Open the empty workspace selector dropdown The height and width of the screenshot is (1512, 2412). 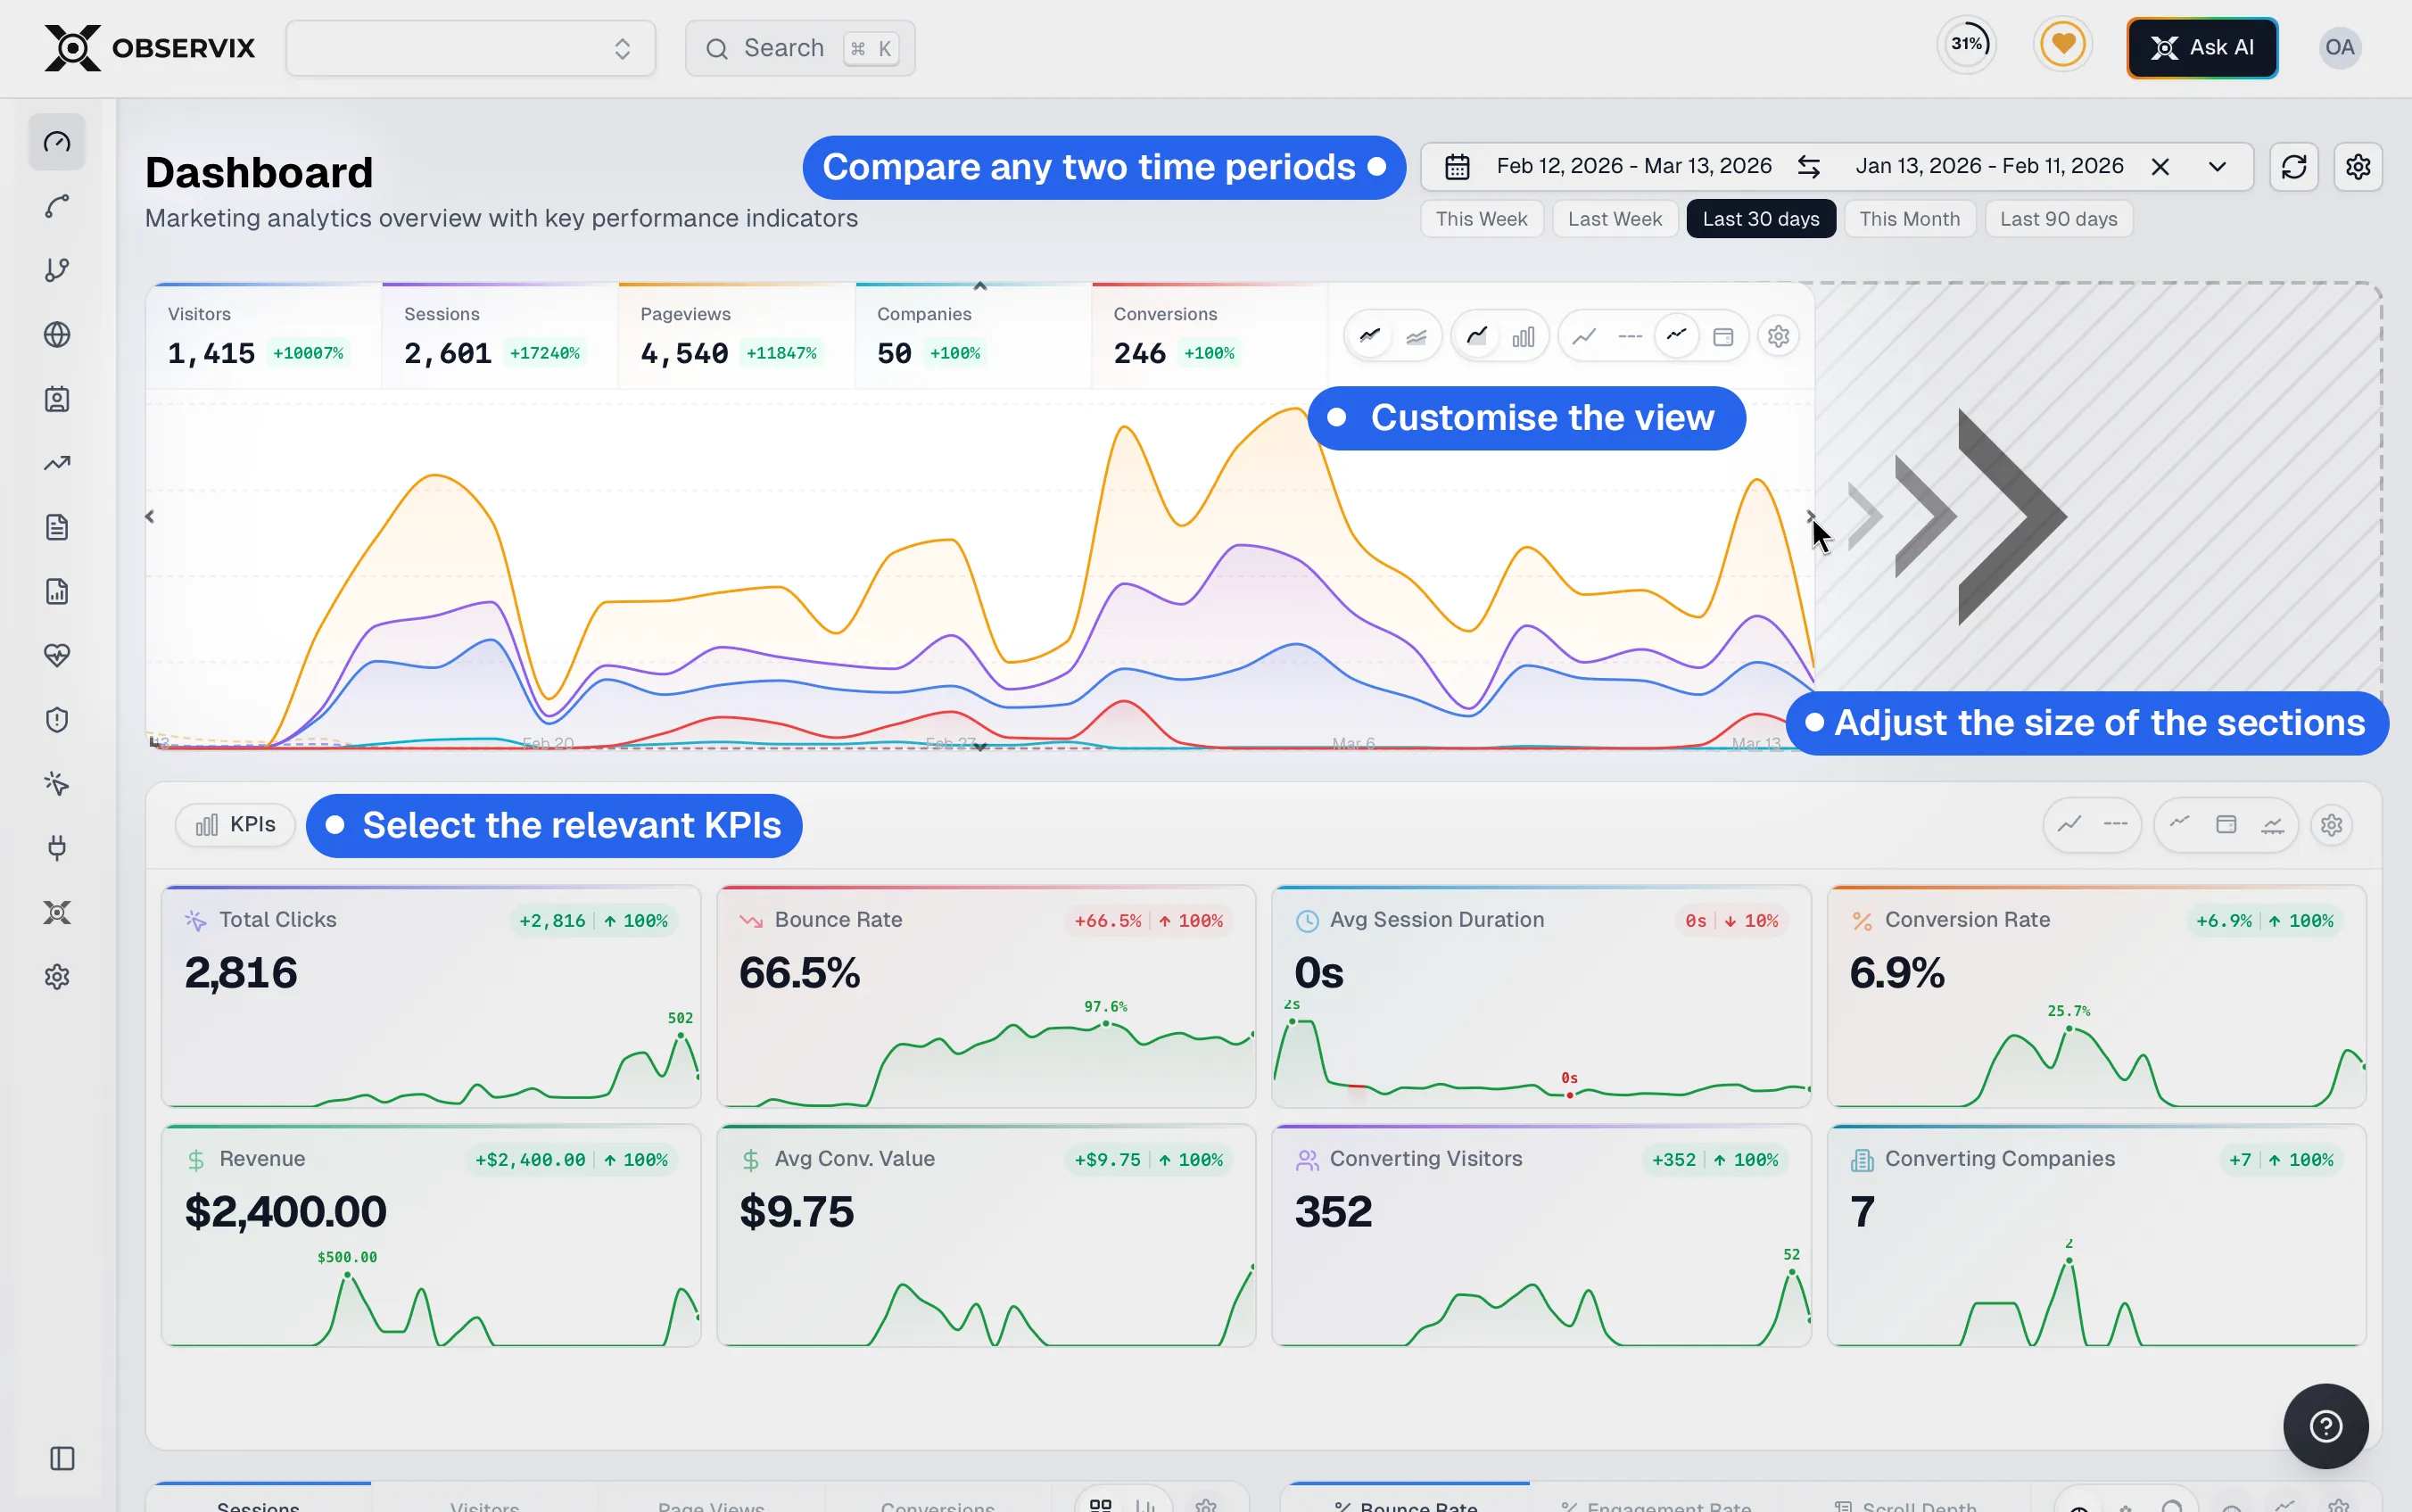[470, 48]
